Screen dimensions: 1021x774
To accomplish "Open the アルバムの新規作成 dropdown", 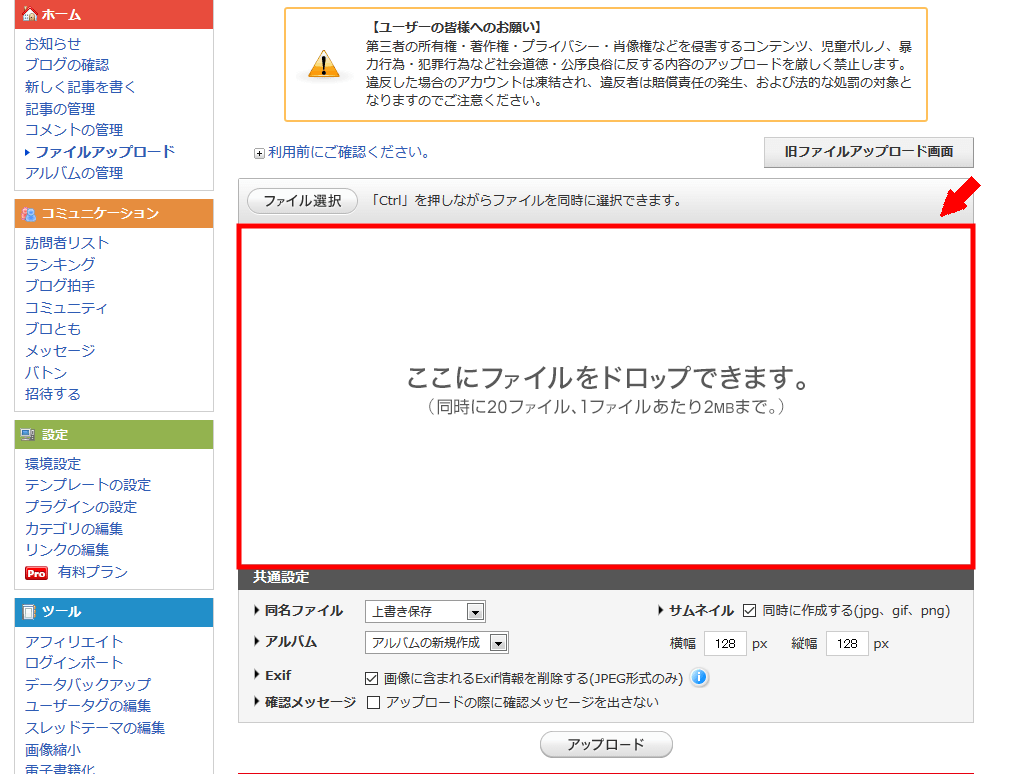I will (436, 643).
